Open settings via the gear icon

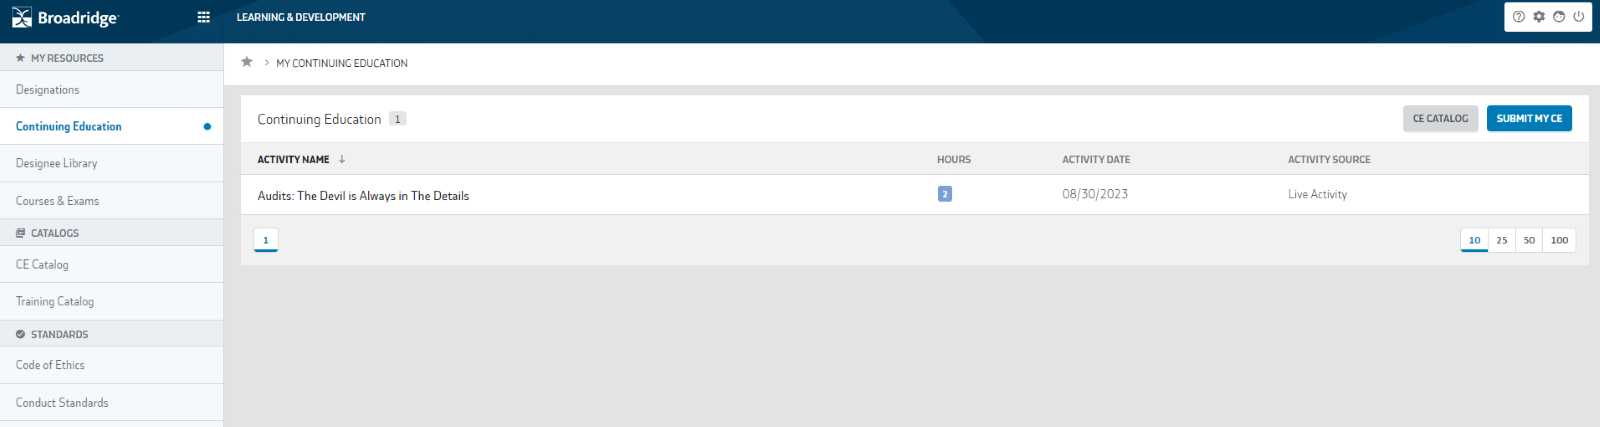coord(1539,17)
